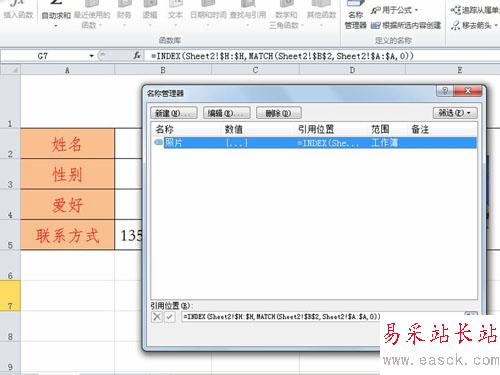Select row 7 header

tap(10, 296)
